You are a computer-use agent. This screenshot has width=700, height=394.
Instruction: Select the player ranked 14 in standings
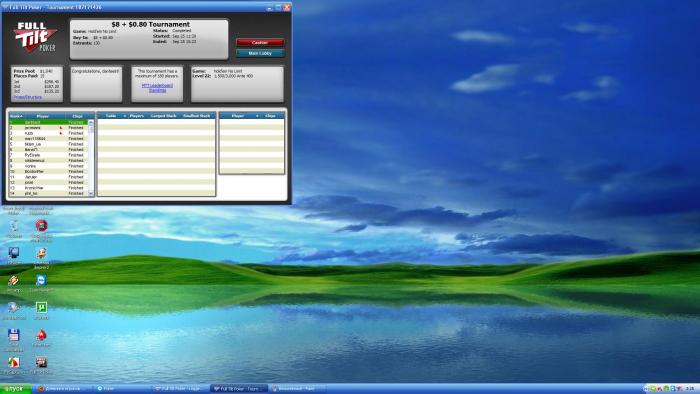[x=48, y=193]
